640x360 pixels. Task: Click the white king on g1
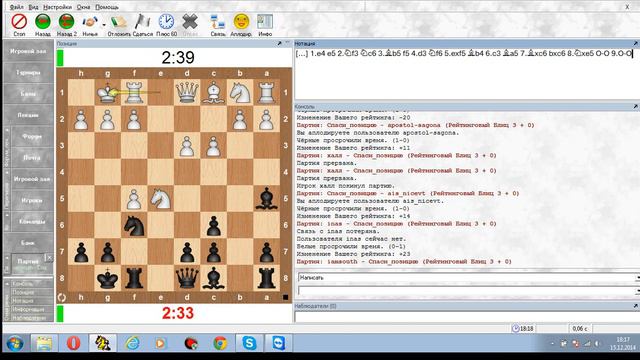pos(107,93)
